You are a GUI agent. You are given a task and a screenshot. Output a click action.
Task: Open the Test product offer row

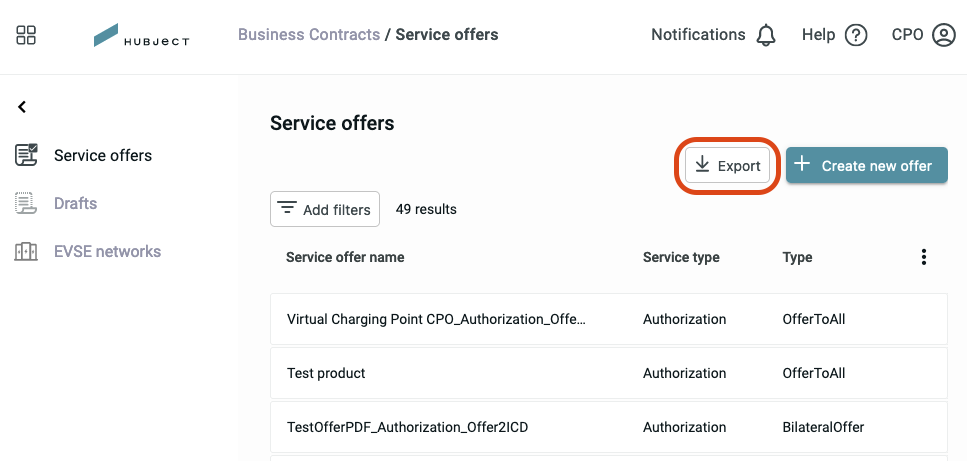[609, 373]
